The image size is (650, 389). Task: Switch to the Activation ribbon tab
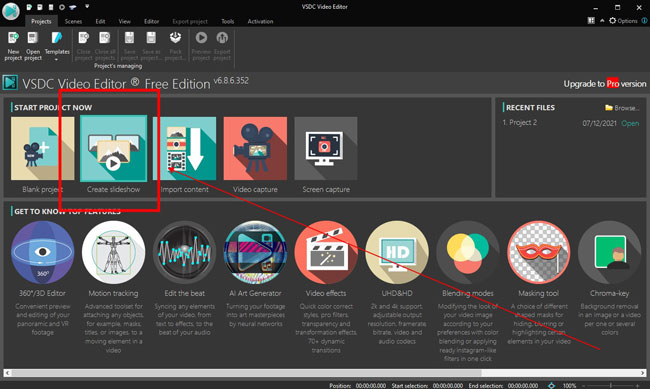click(260, 21)
